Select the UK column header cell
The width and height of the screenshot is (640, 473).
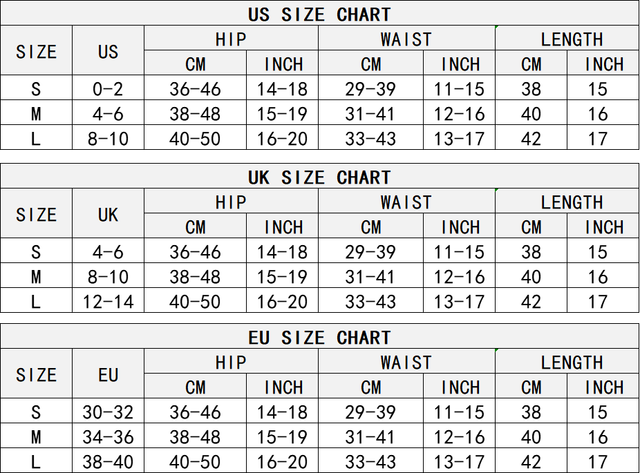tap(108, 214)
